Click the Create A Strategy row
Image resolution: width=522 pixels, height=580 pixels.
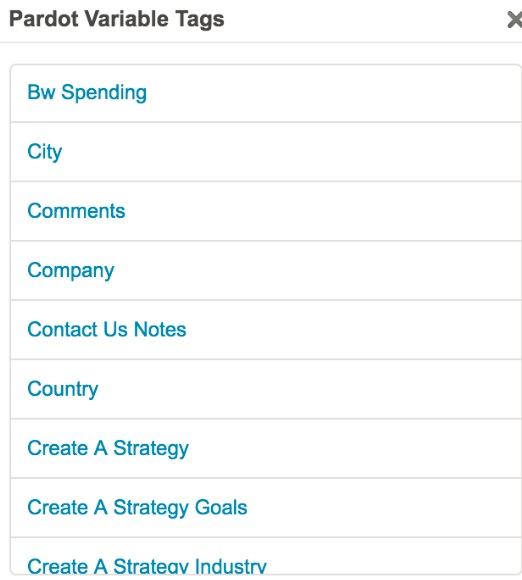[x=266, y=449]
